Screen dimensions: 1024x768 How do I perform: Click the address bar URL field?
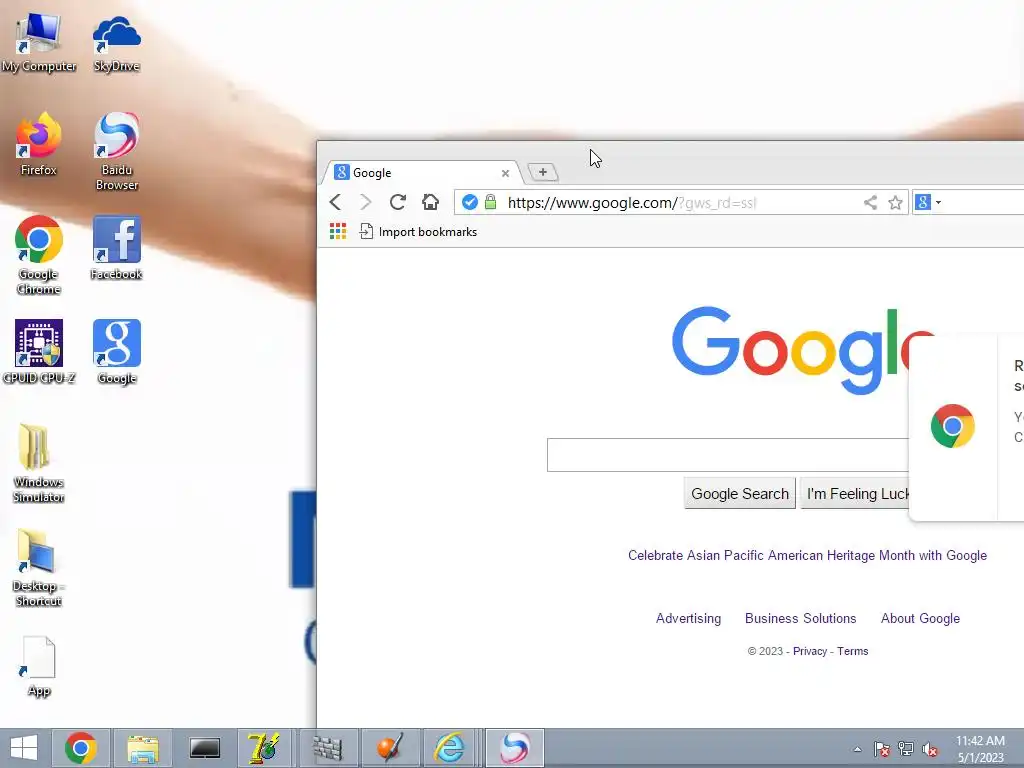pos(679,202)
